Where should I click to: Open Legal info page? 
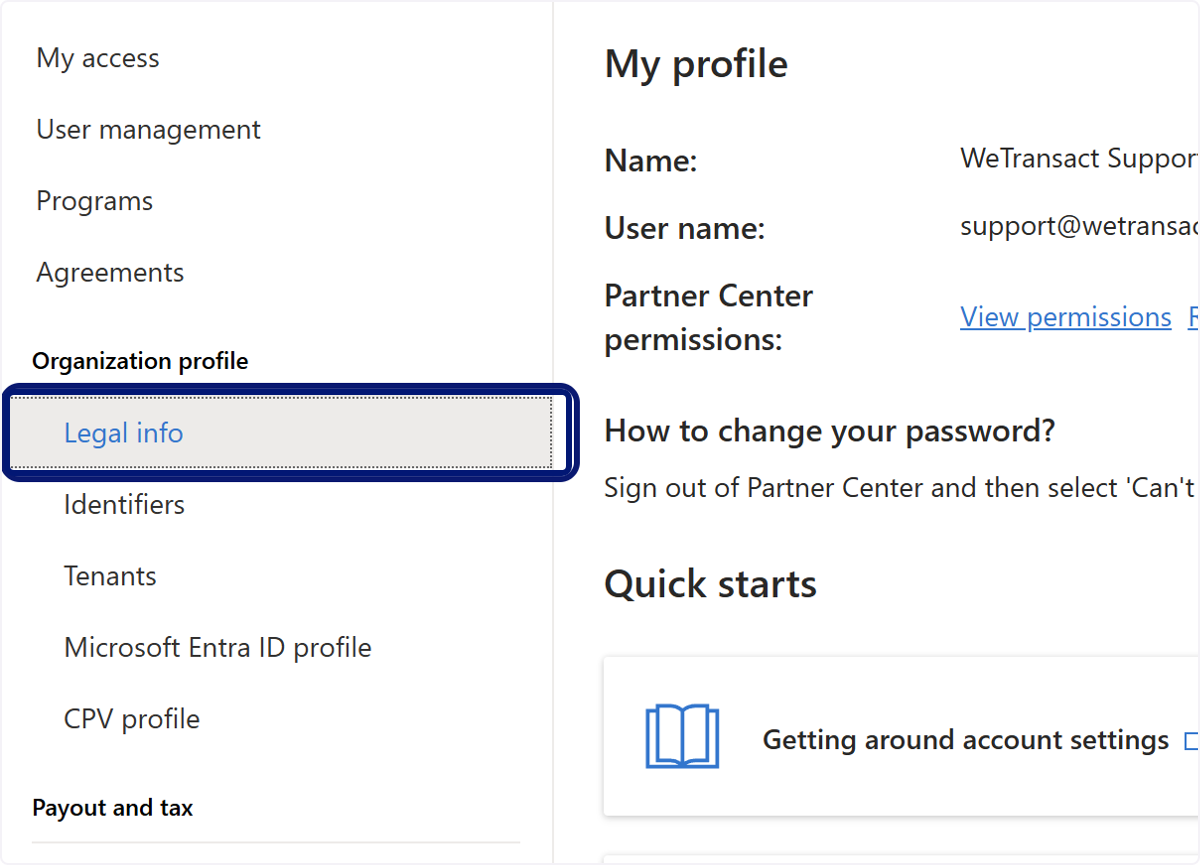click(281, 433)
